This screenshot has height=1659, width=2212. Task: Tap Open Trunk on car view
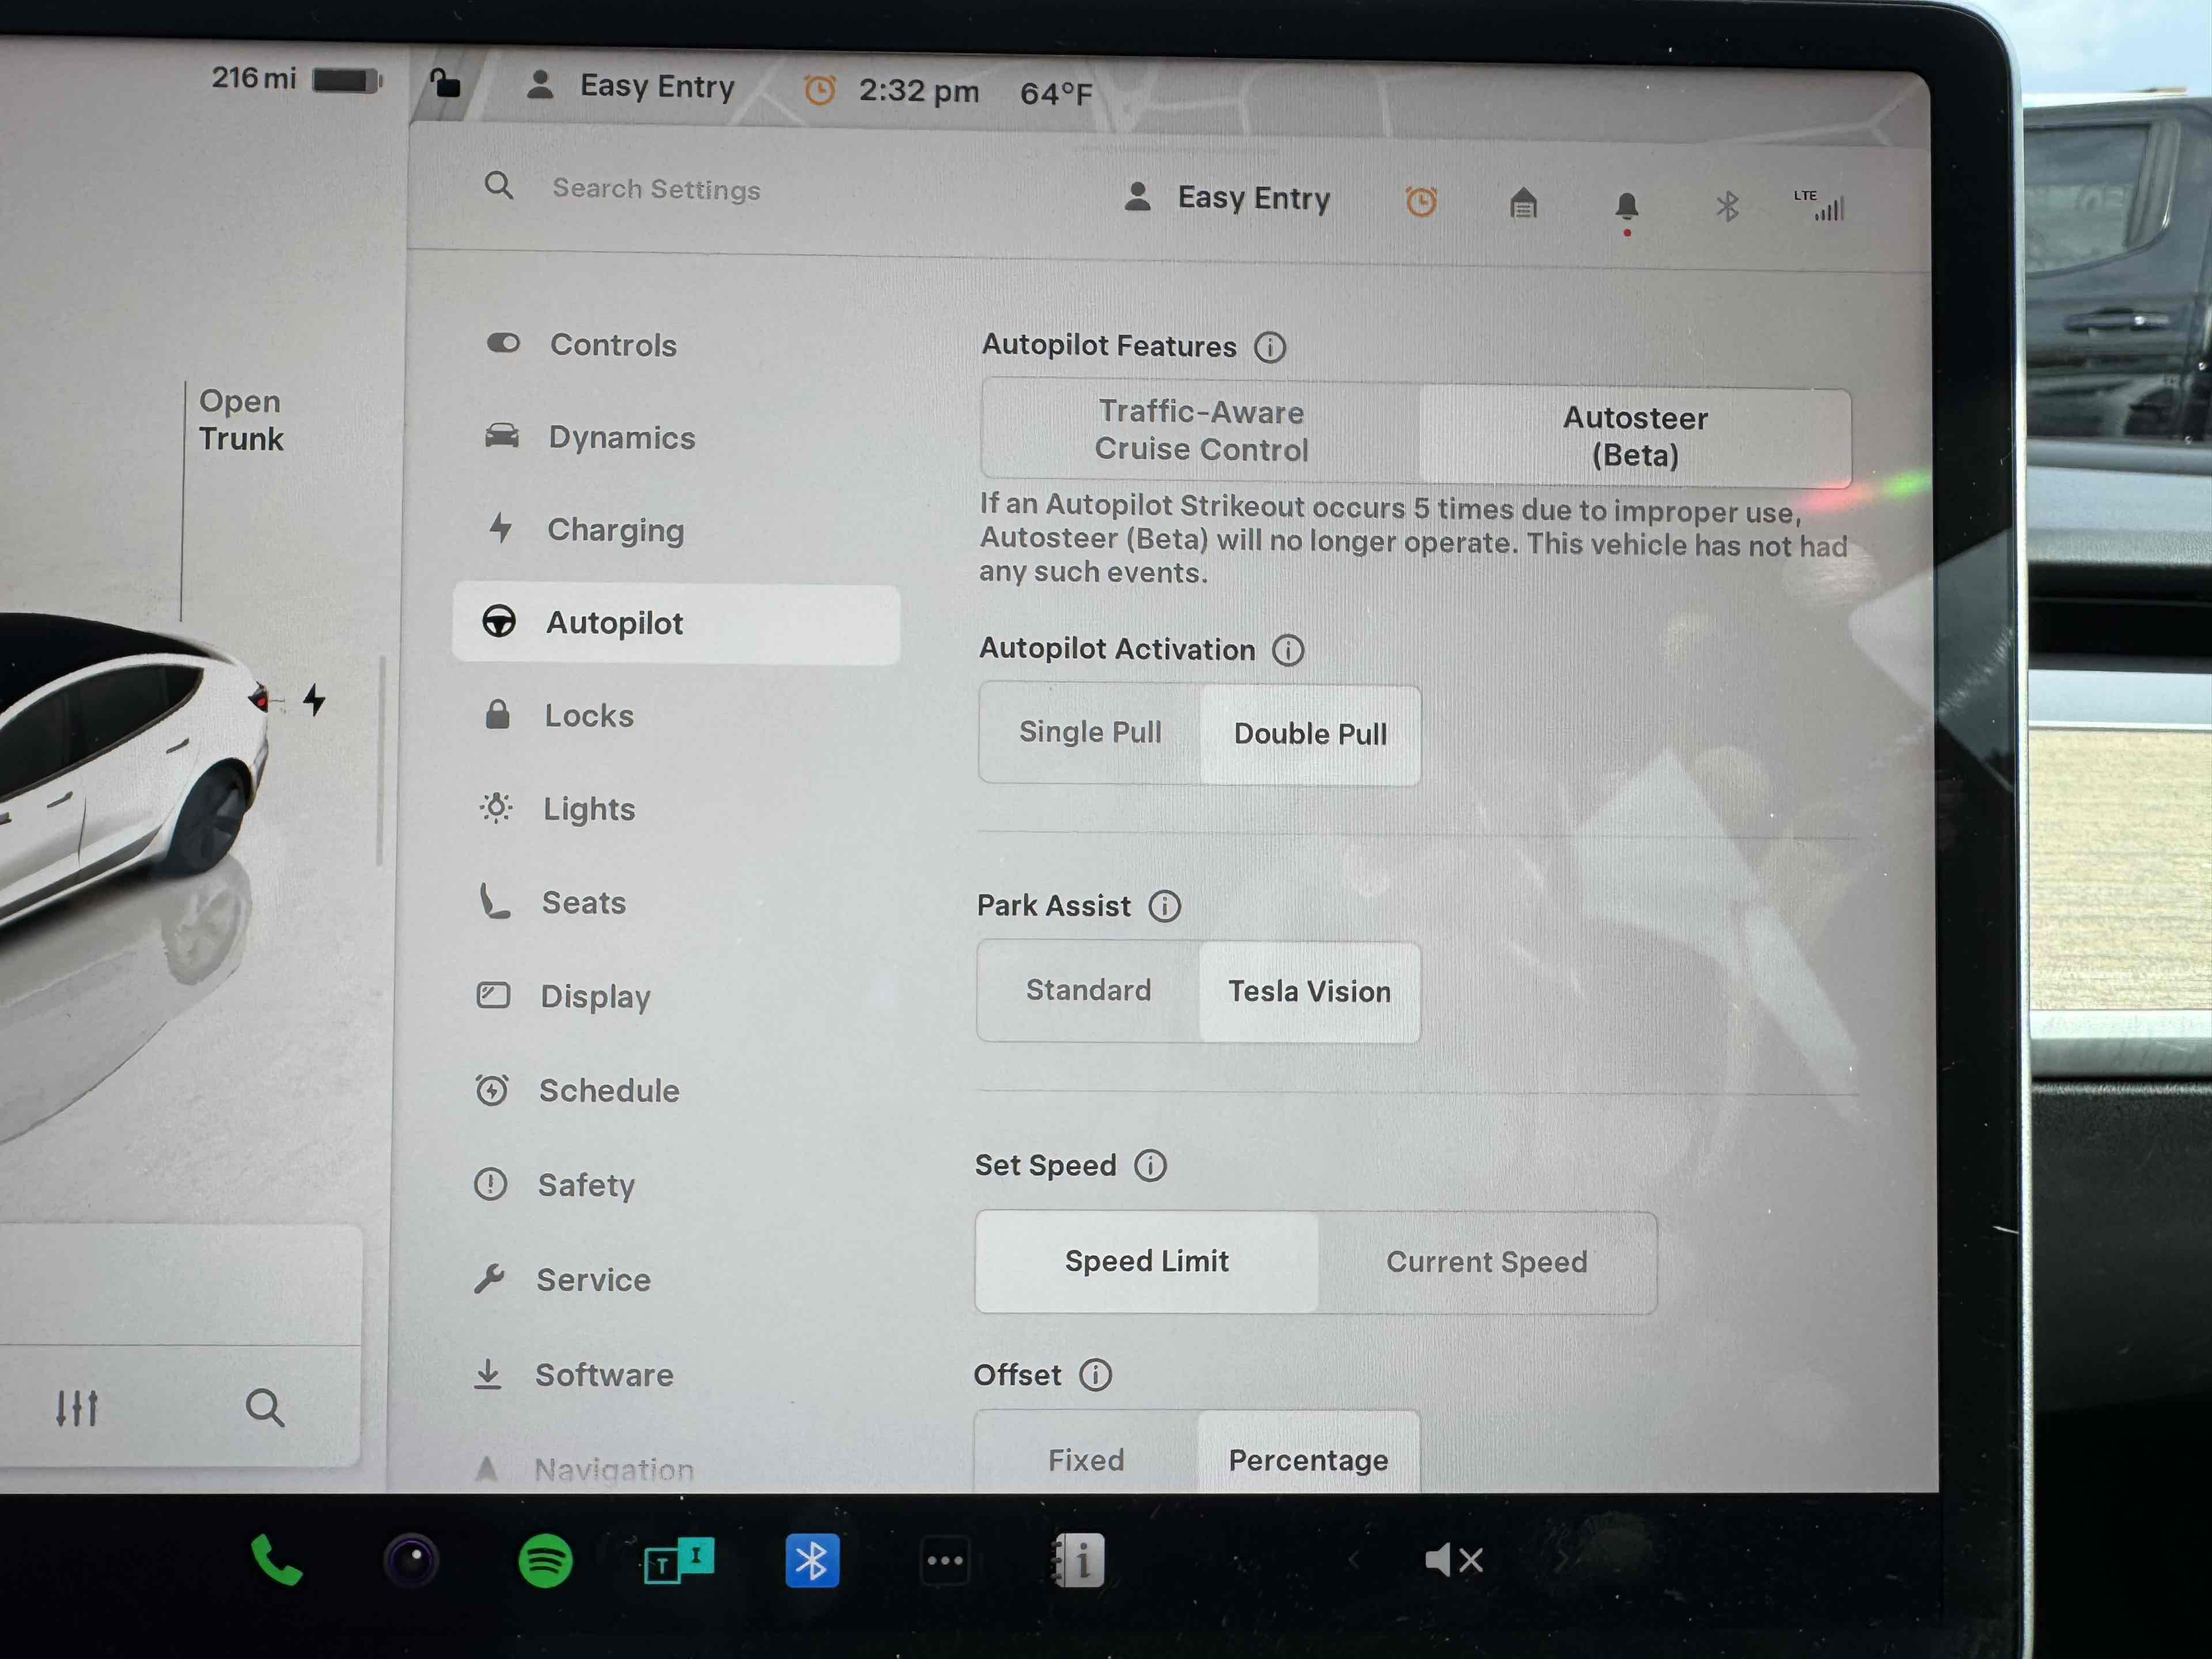(x=241, y=420)
